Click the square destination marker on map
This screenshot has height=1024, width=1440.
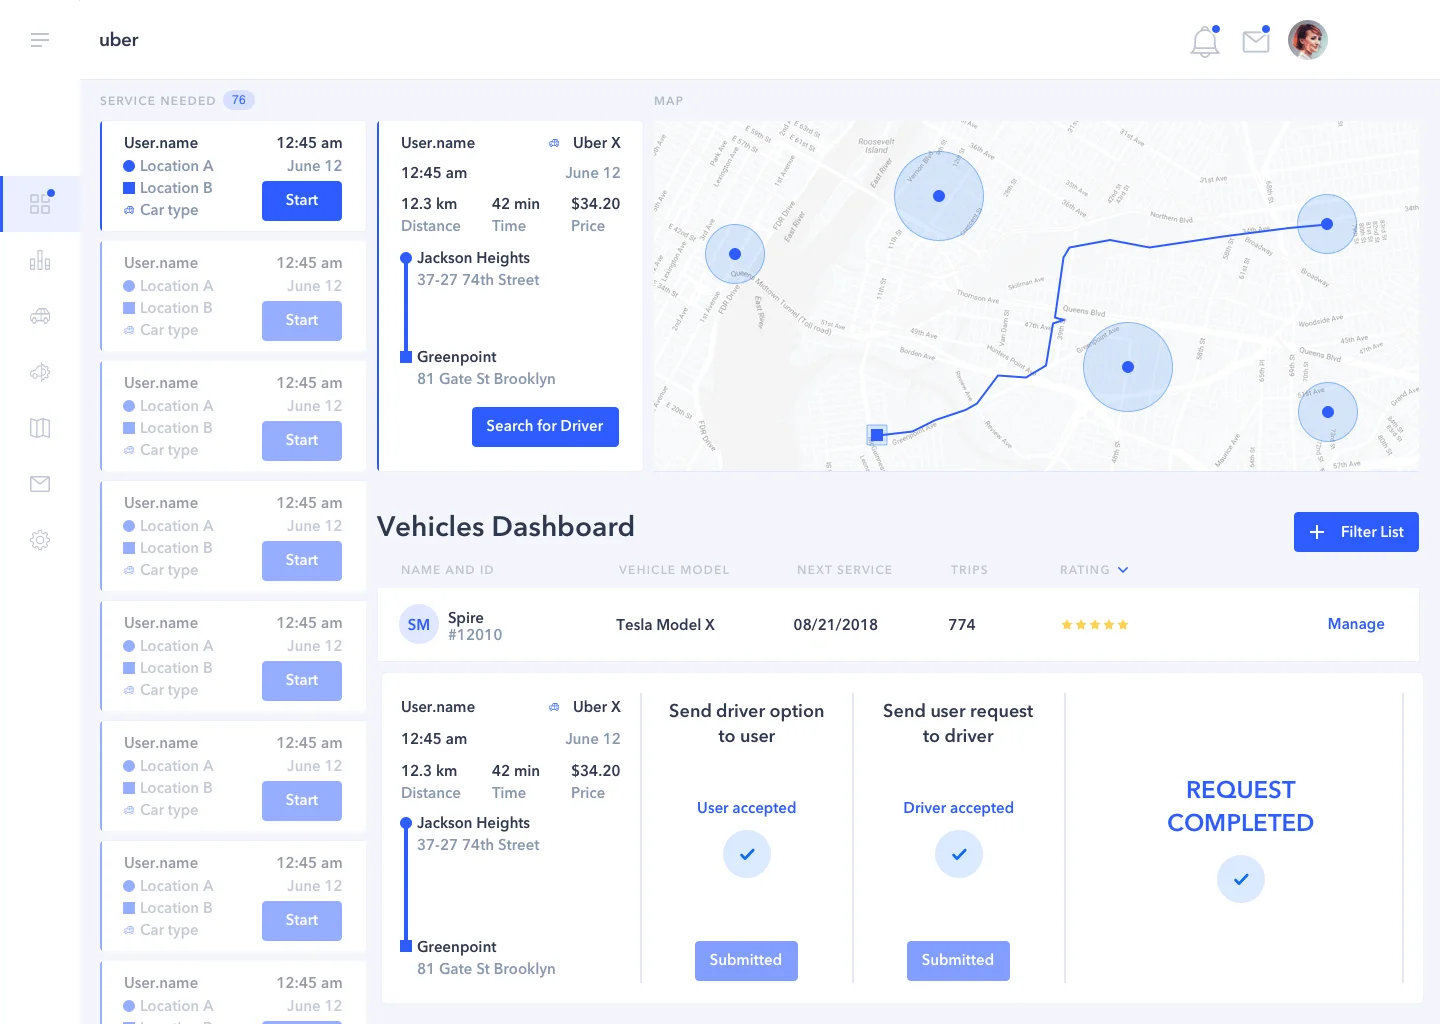pyautogui.click(x=877, y=435)
